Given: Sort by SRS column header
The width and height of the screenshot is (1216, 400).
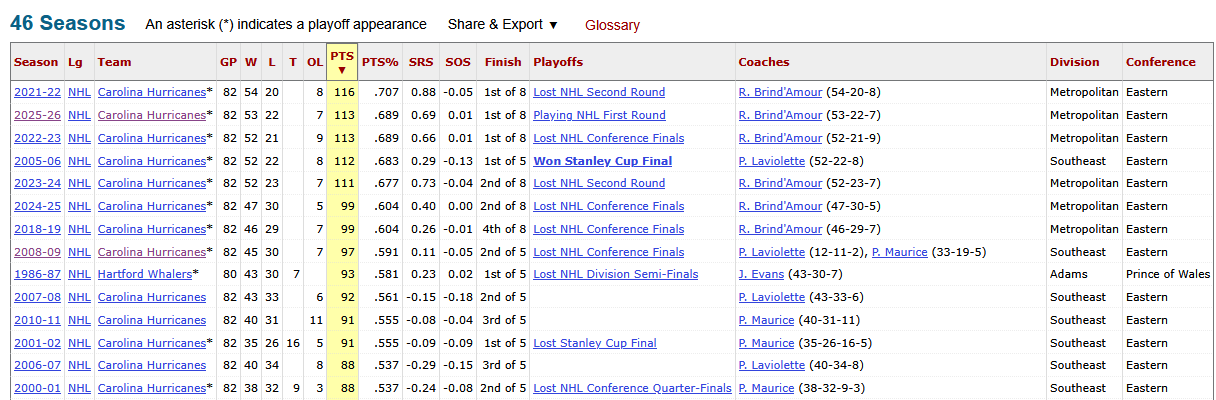Looking at the screenshot, I should pyautogui.click(x=421, y=62).
